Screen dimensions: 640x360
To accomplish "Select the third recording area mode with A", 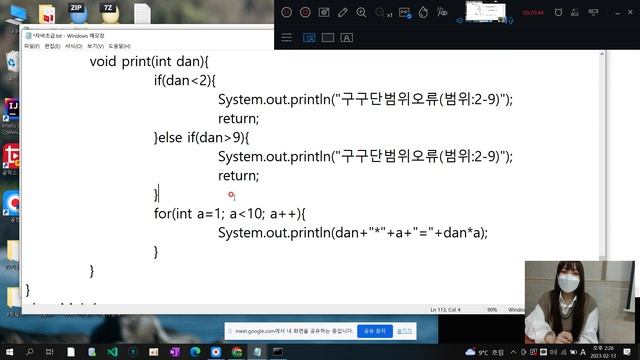I will tap(347, 38).
